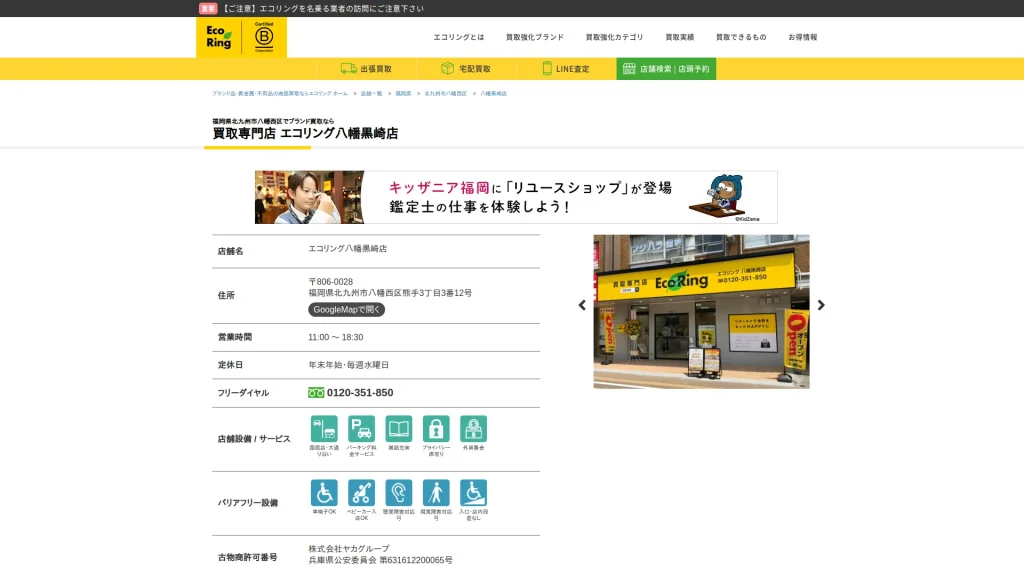
Task: Click the store name エコリング八幡黒崎店 value
Action: pyautogui.click(x=347, y=249)
